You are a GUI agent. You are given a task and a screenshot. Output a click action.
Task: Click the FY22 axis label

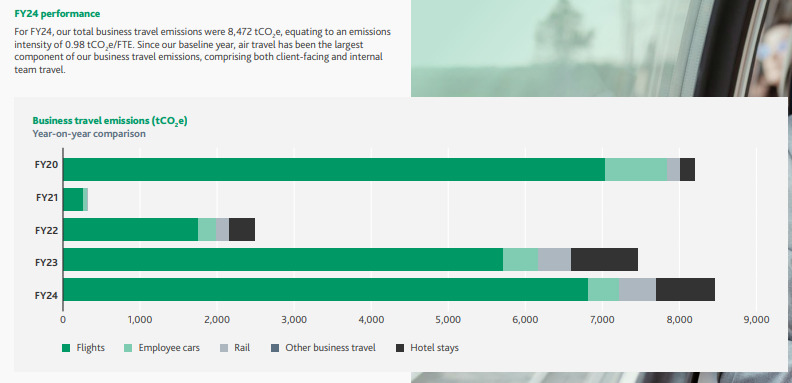(46, 231)
